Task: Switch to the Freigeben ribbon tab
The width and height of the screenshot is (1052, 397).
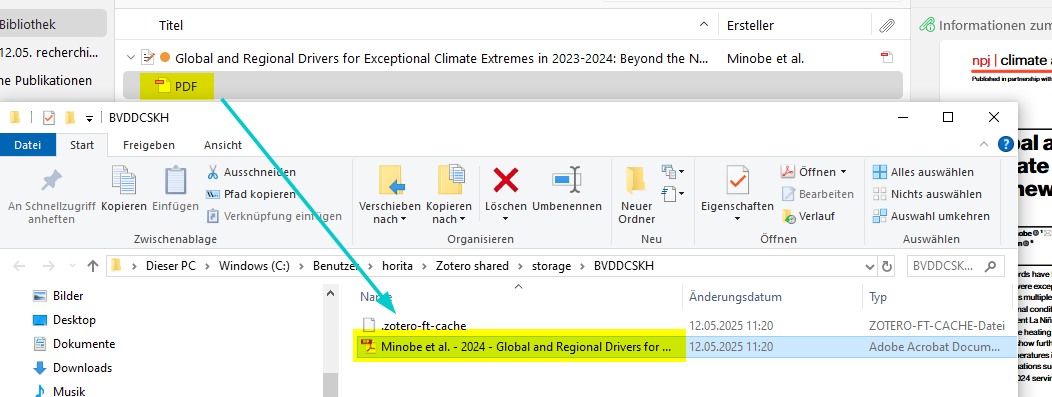Action: click(148, 145)
